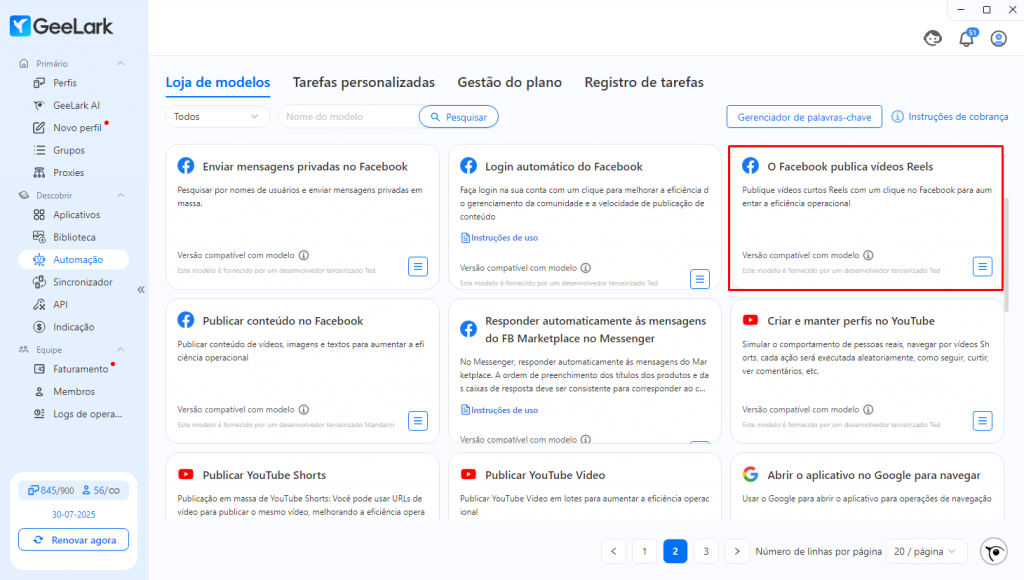Open Indicação in the sidebar

73,327
